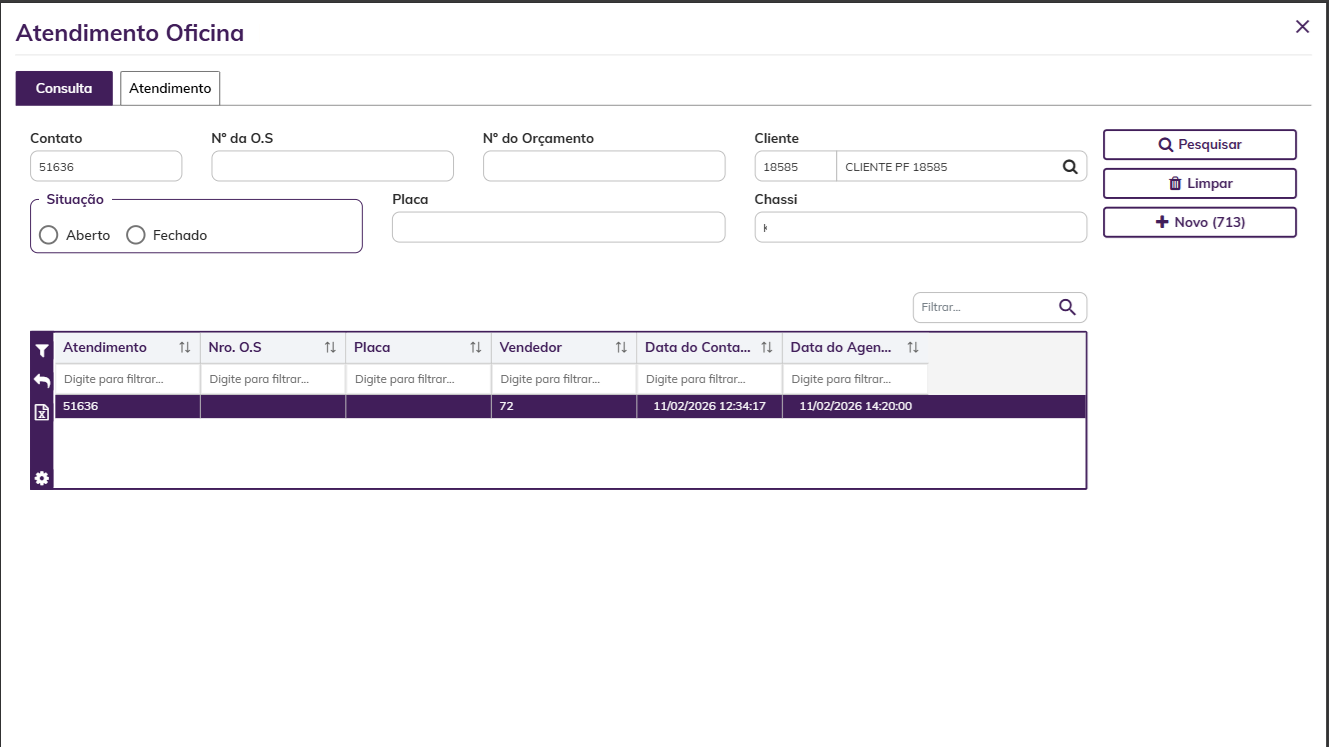The image size is (1329, 747).
Task: Select the Aberto situation radio button
Action: pyautogui.click(x=49, y=235)
